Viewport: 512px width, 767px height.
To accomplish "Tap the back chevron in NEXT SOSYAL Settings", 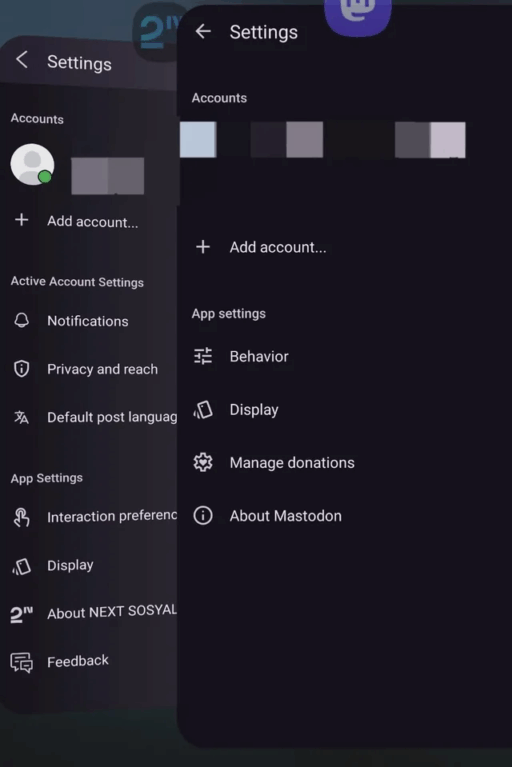I will 22,60.
